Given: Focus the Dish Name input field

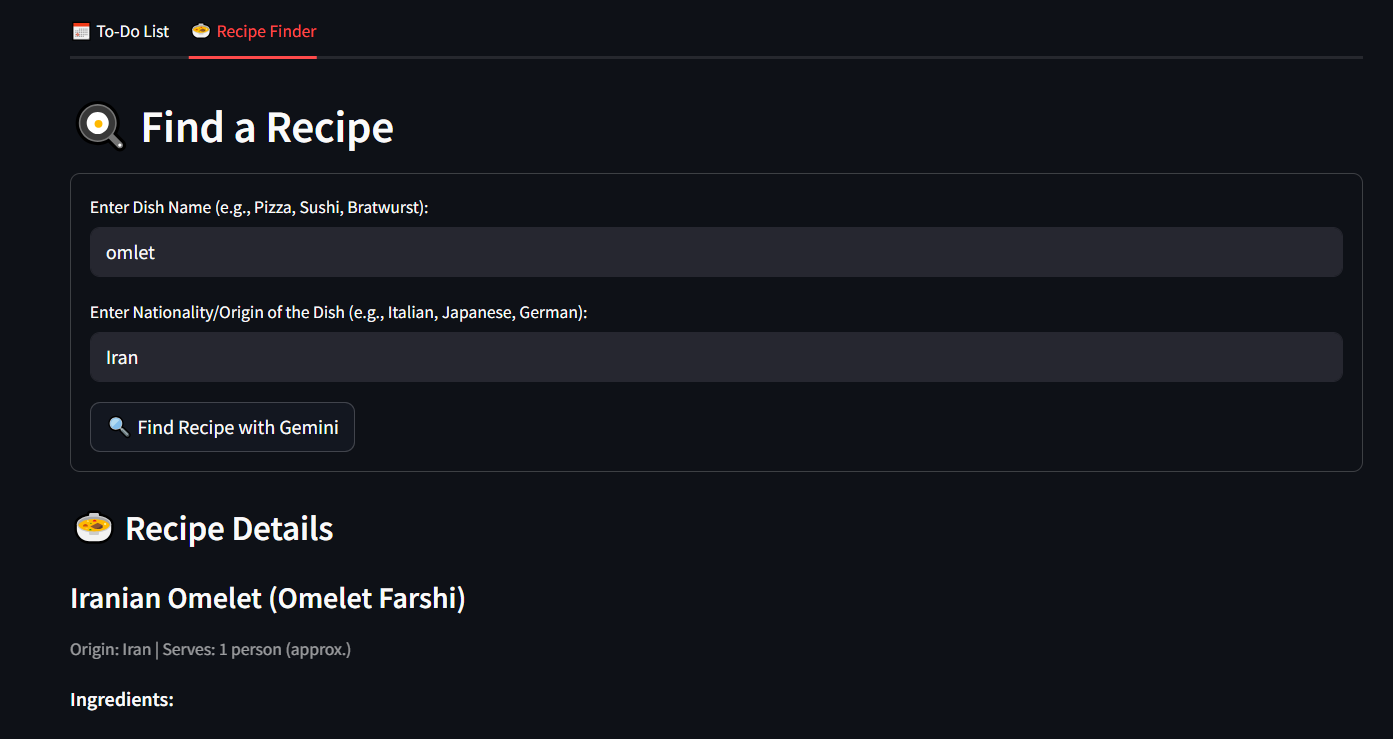Looking at the screenshot, I should [x=715, y=252].
